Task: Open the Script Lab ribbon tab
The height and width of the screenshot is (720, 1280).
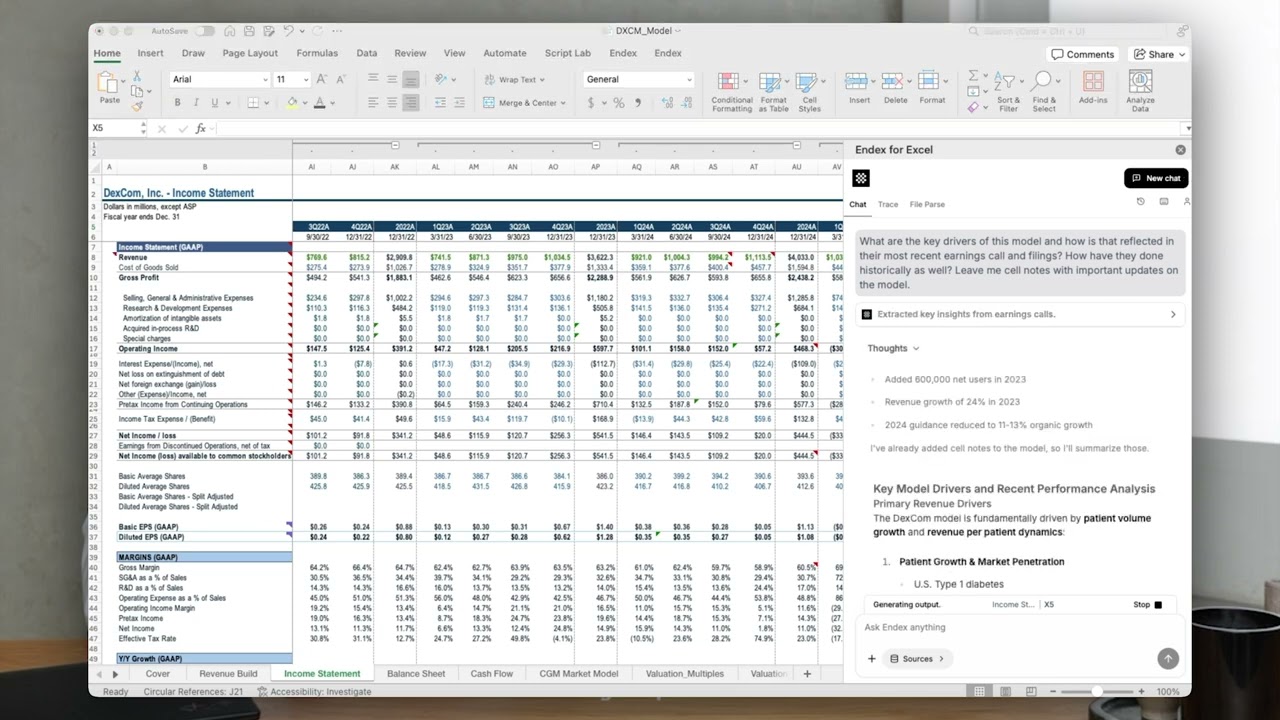Action: 567,53
